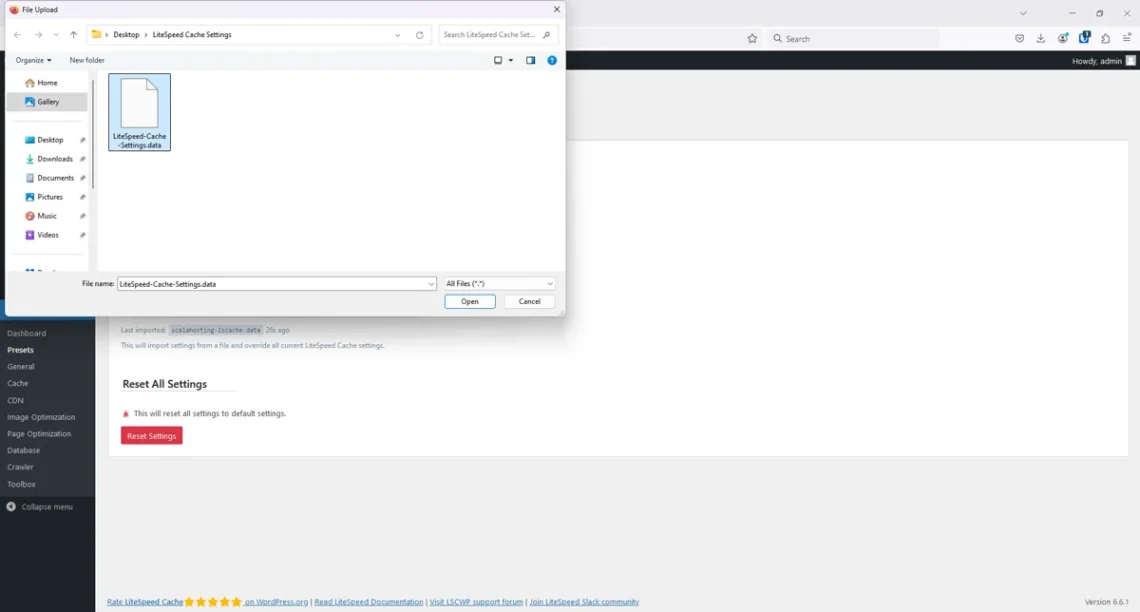This screenshot has height=612, width=1140.
Task: Open the All Files type dropdown
Action: tap(499, 284)
